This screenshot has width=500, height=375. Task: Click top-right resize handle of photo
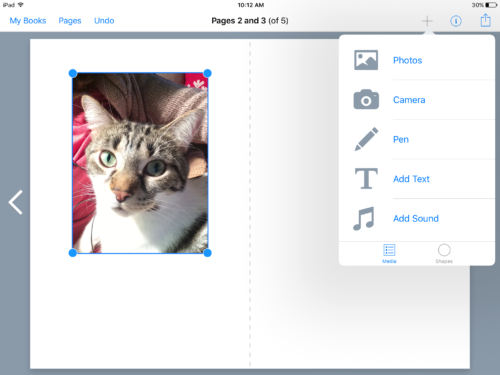(x=207, y=73)
